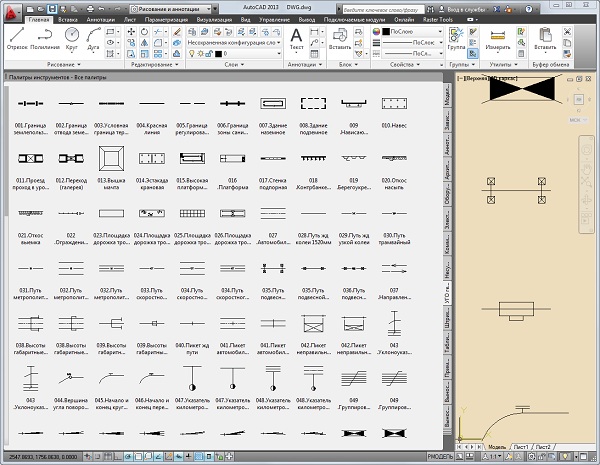Image resolution: width=600 pixels, height=465 pixels.
Task: Click the search keyword input field
Action: tap(383, 7)
